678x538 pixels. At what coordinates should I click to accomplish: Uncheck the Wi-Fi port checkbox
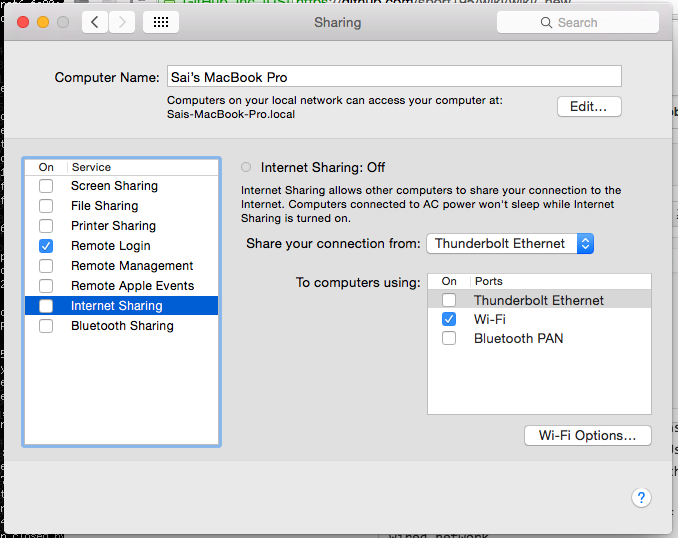click(x=449, y=319)
